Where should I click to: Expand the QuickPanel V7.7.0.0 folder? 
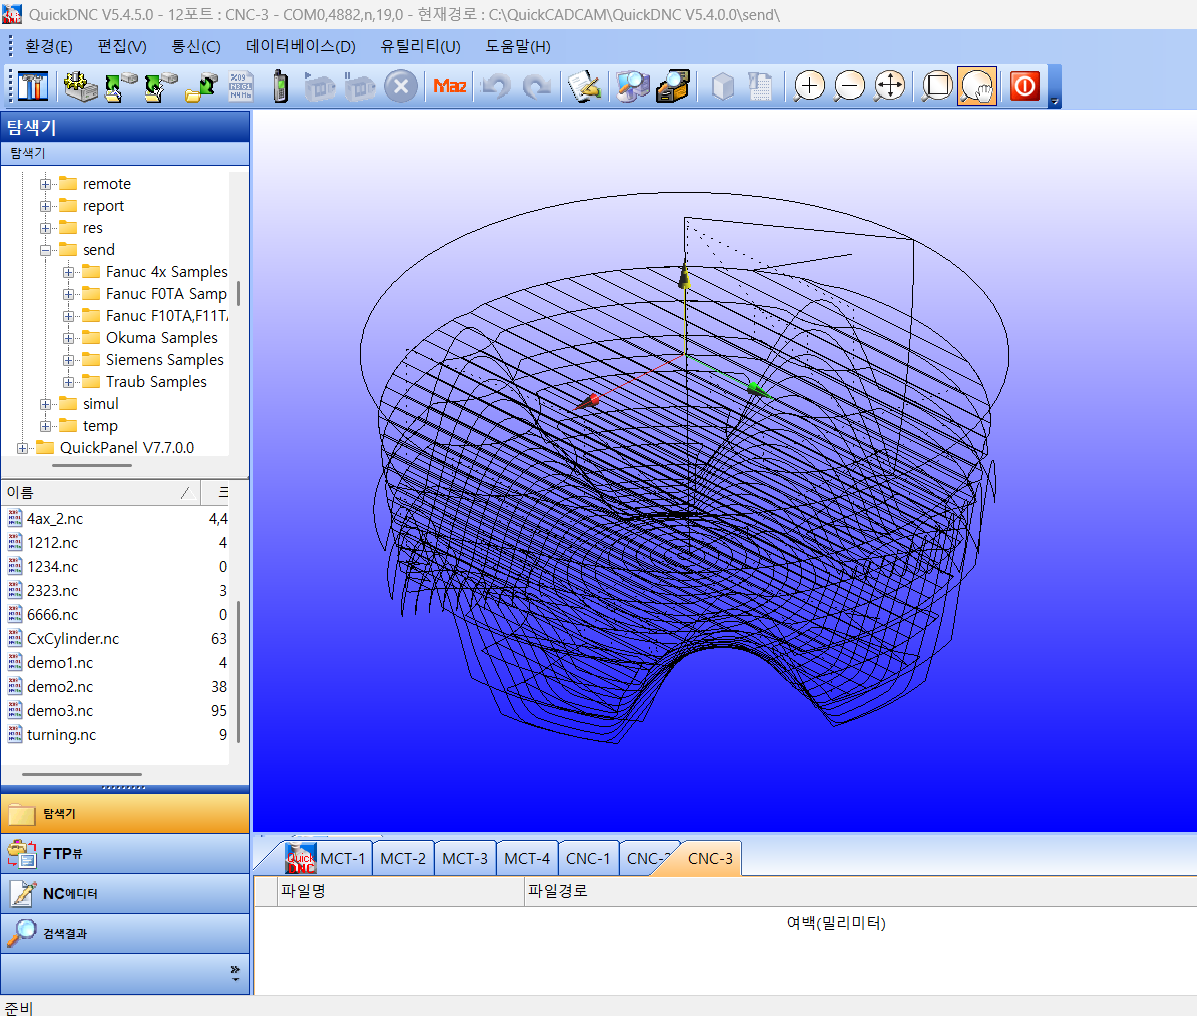(x=23, y=448)
